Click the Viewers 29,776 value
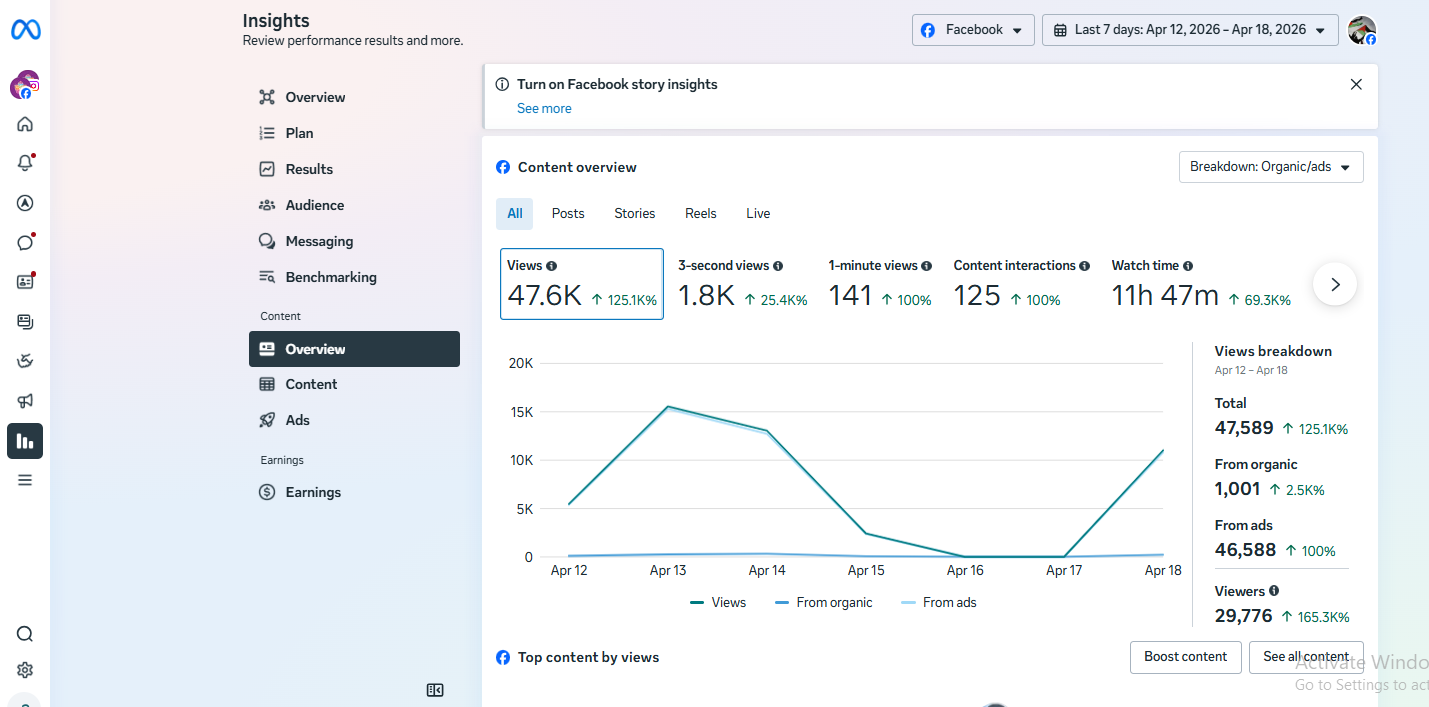The height and width of the screenshot is (707, 1429). pos(1244,616)
